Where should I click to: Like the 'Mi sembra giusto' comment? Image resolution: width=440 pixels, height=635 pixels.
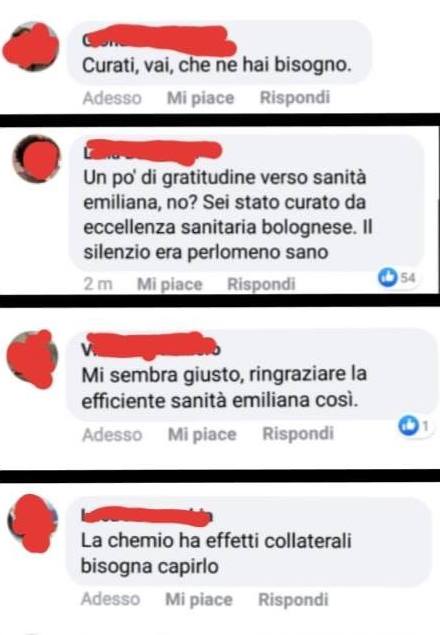click(202, 434)
